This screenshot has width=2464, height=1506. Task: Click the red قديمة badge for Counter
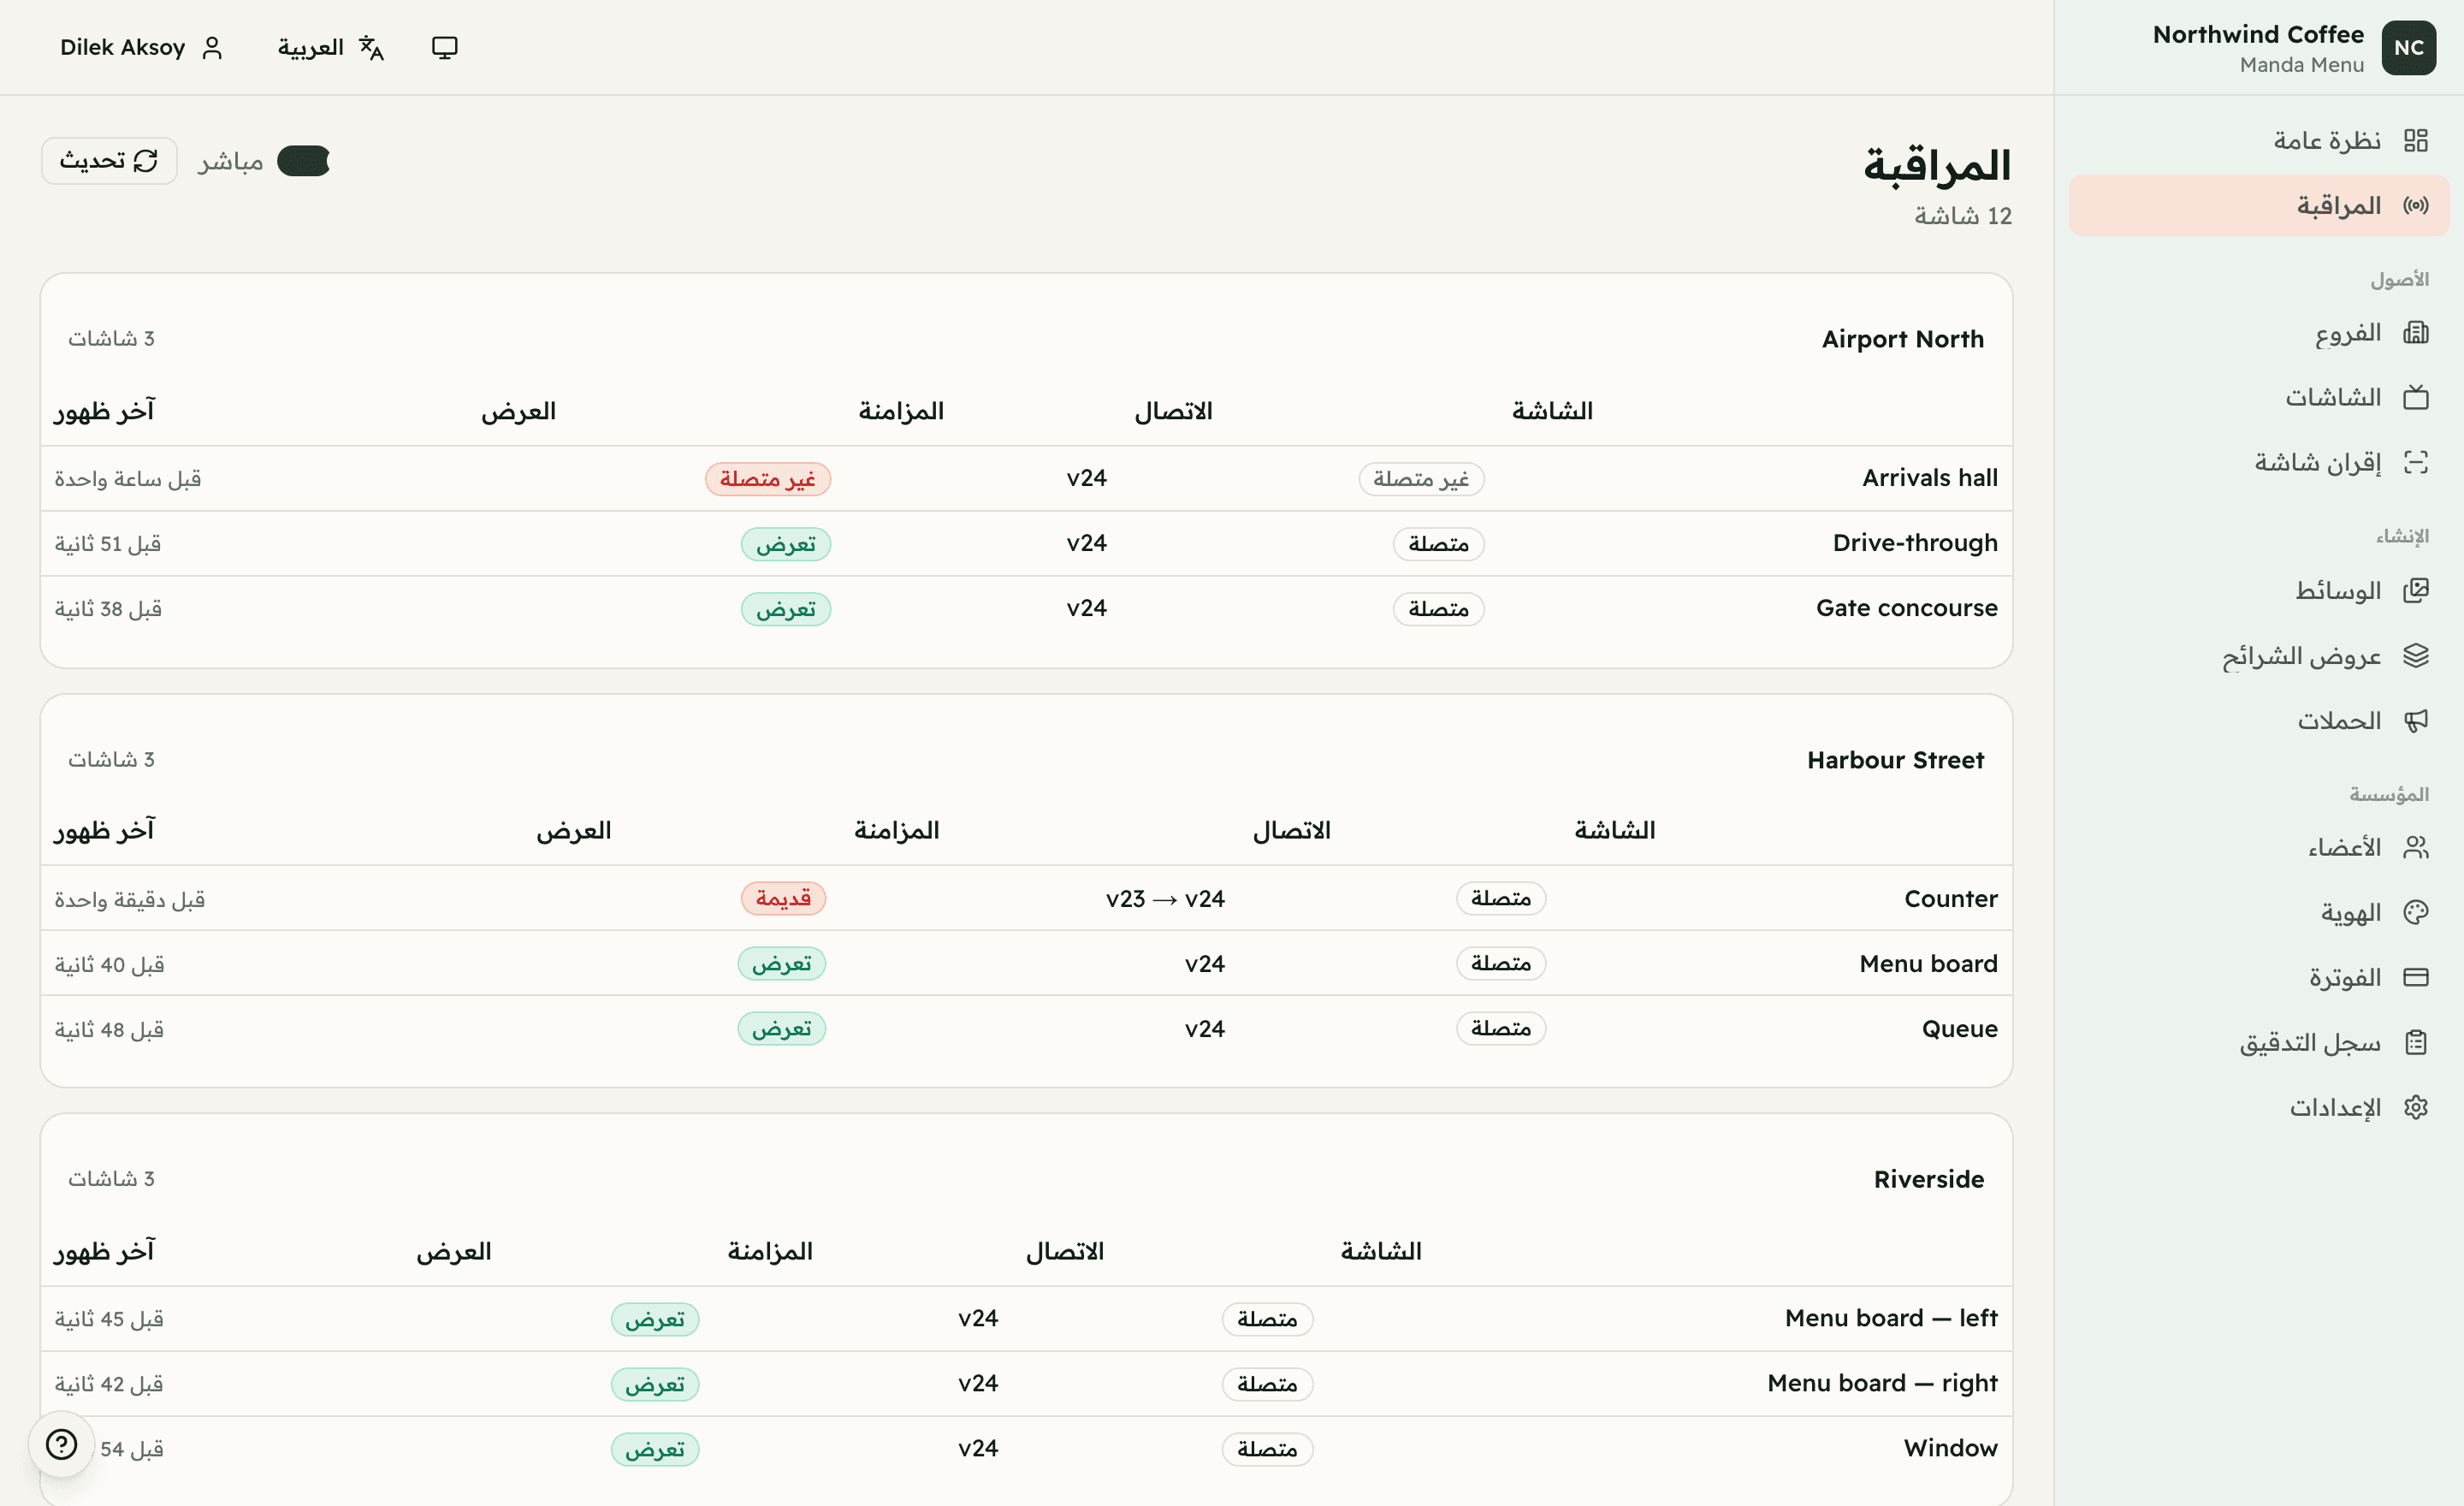[783, 898]
